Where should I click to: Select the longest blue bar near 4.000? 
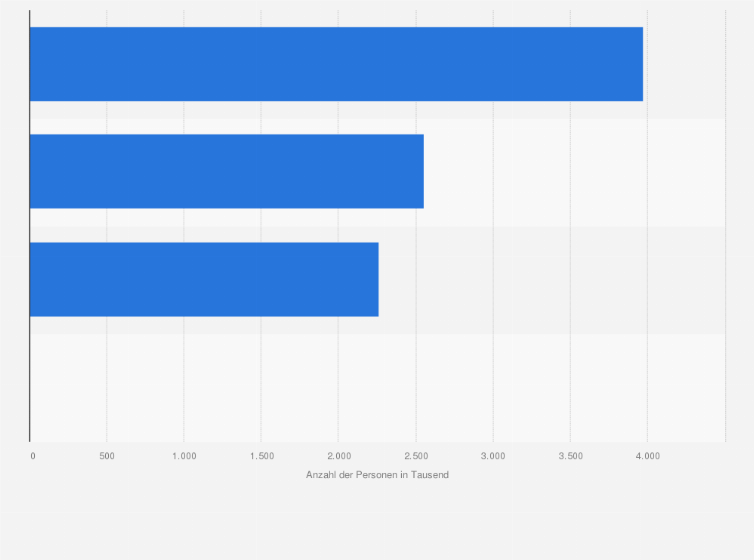(336, 64)
